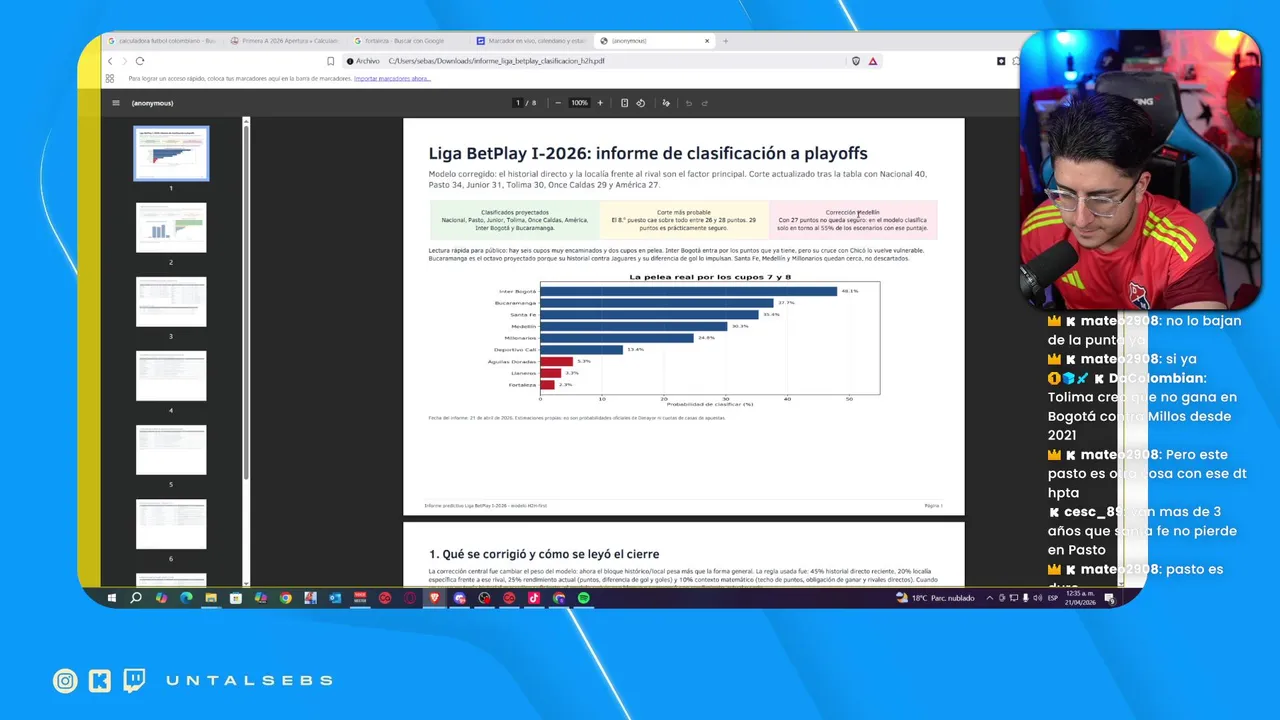
Task: Open clock and date 12:35 a. m.
Action: tap(1081, 598)
